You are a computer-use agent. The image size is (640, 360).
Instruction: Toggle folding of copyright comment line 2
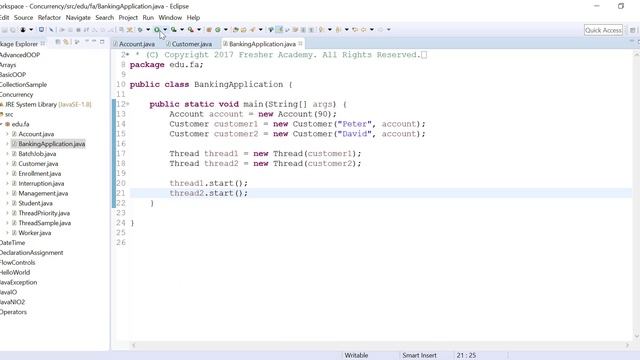128,55
